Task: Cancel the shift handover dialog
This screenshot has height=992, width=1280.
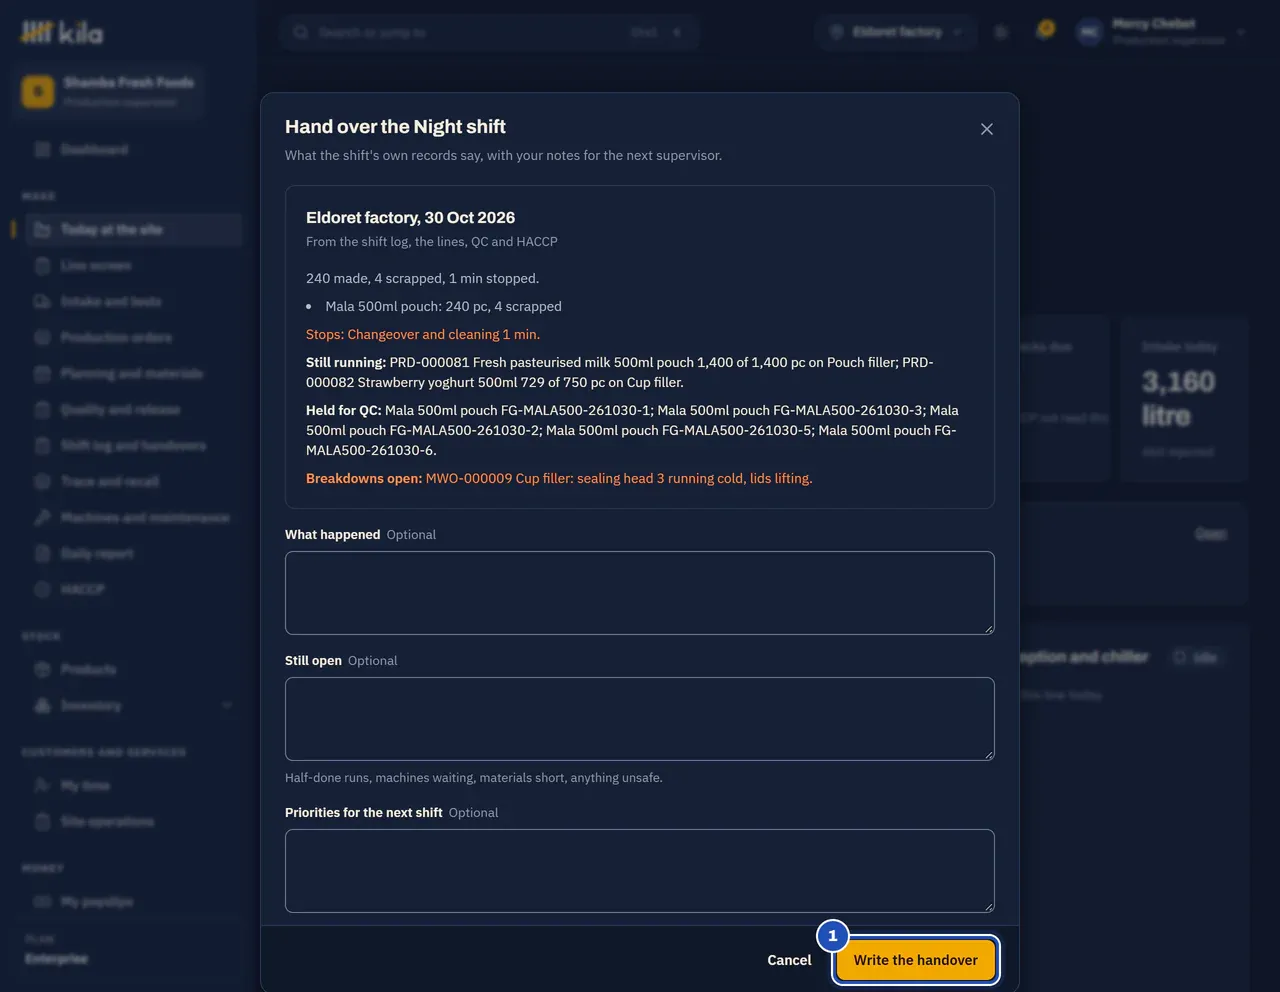Action: point(789,960)
